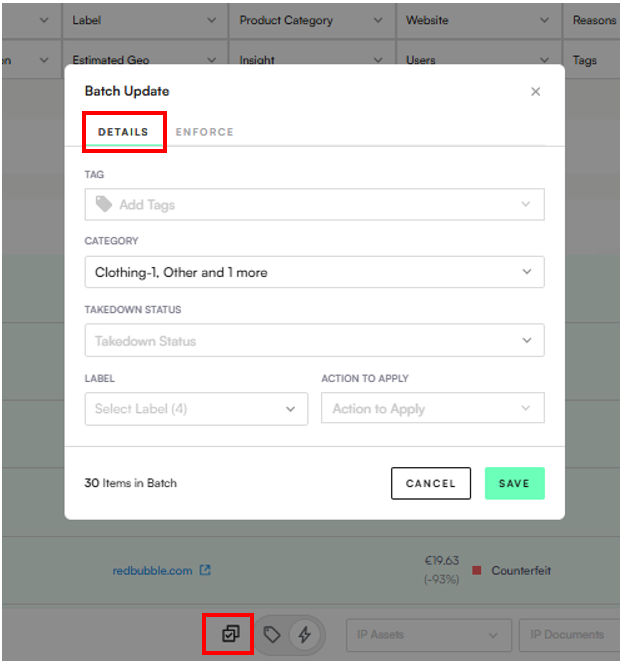Open external link icon beside redbubble.com

[205, 571]
